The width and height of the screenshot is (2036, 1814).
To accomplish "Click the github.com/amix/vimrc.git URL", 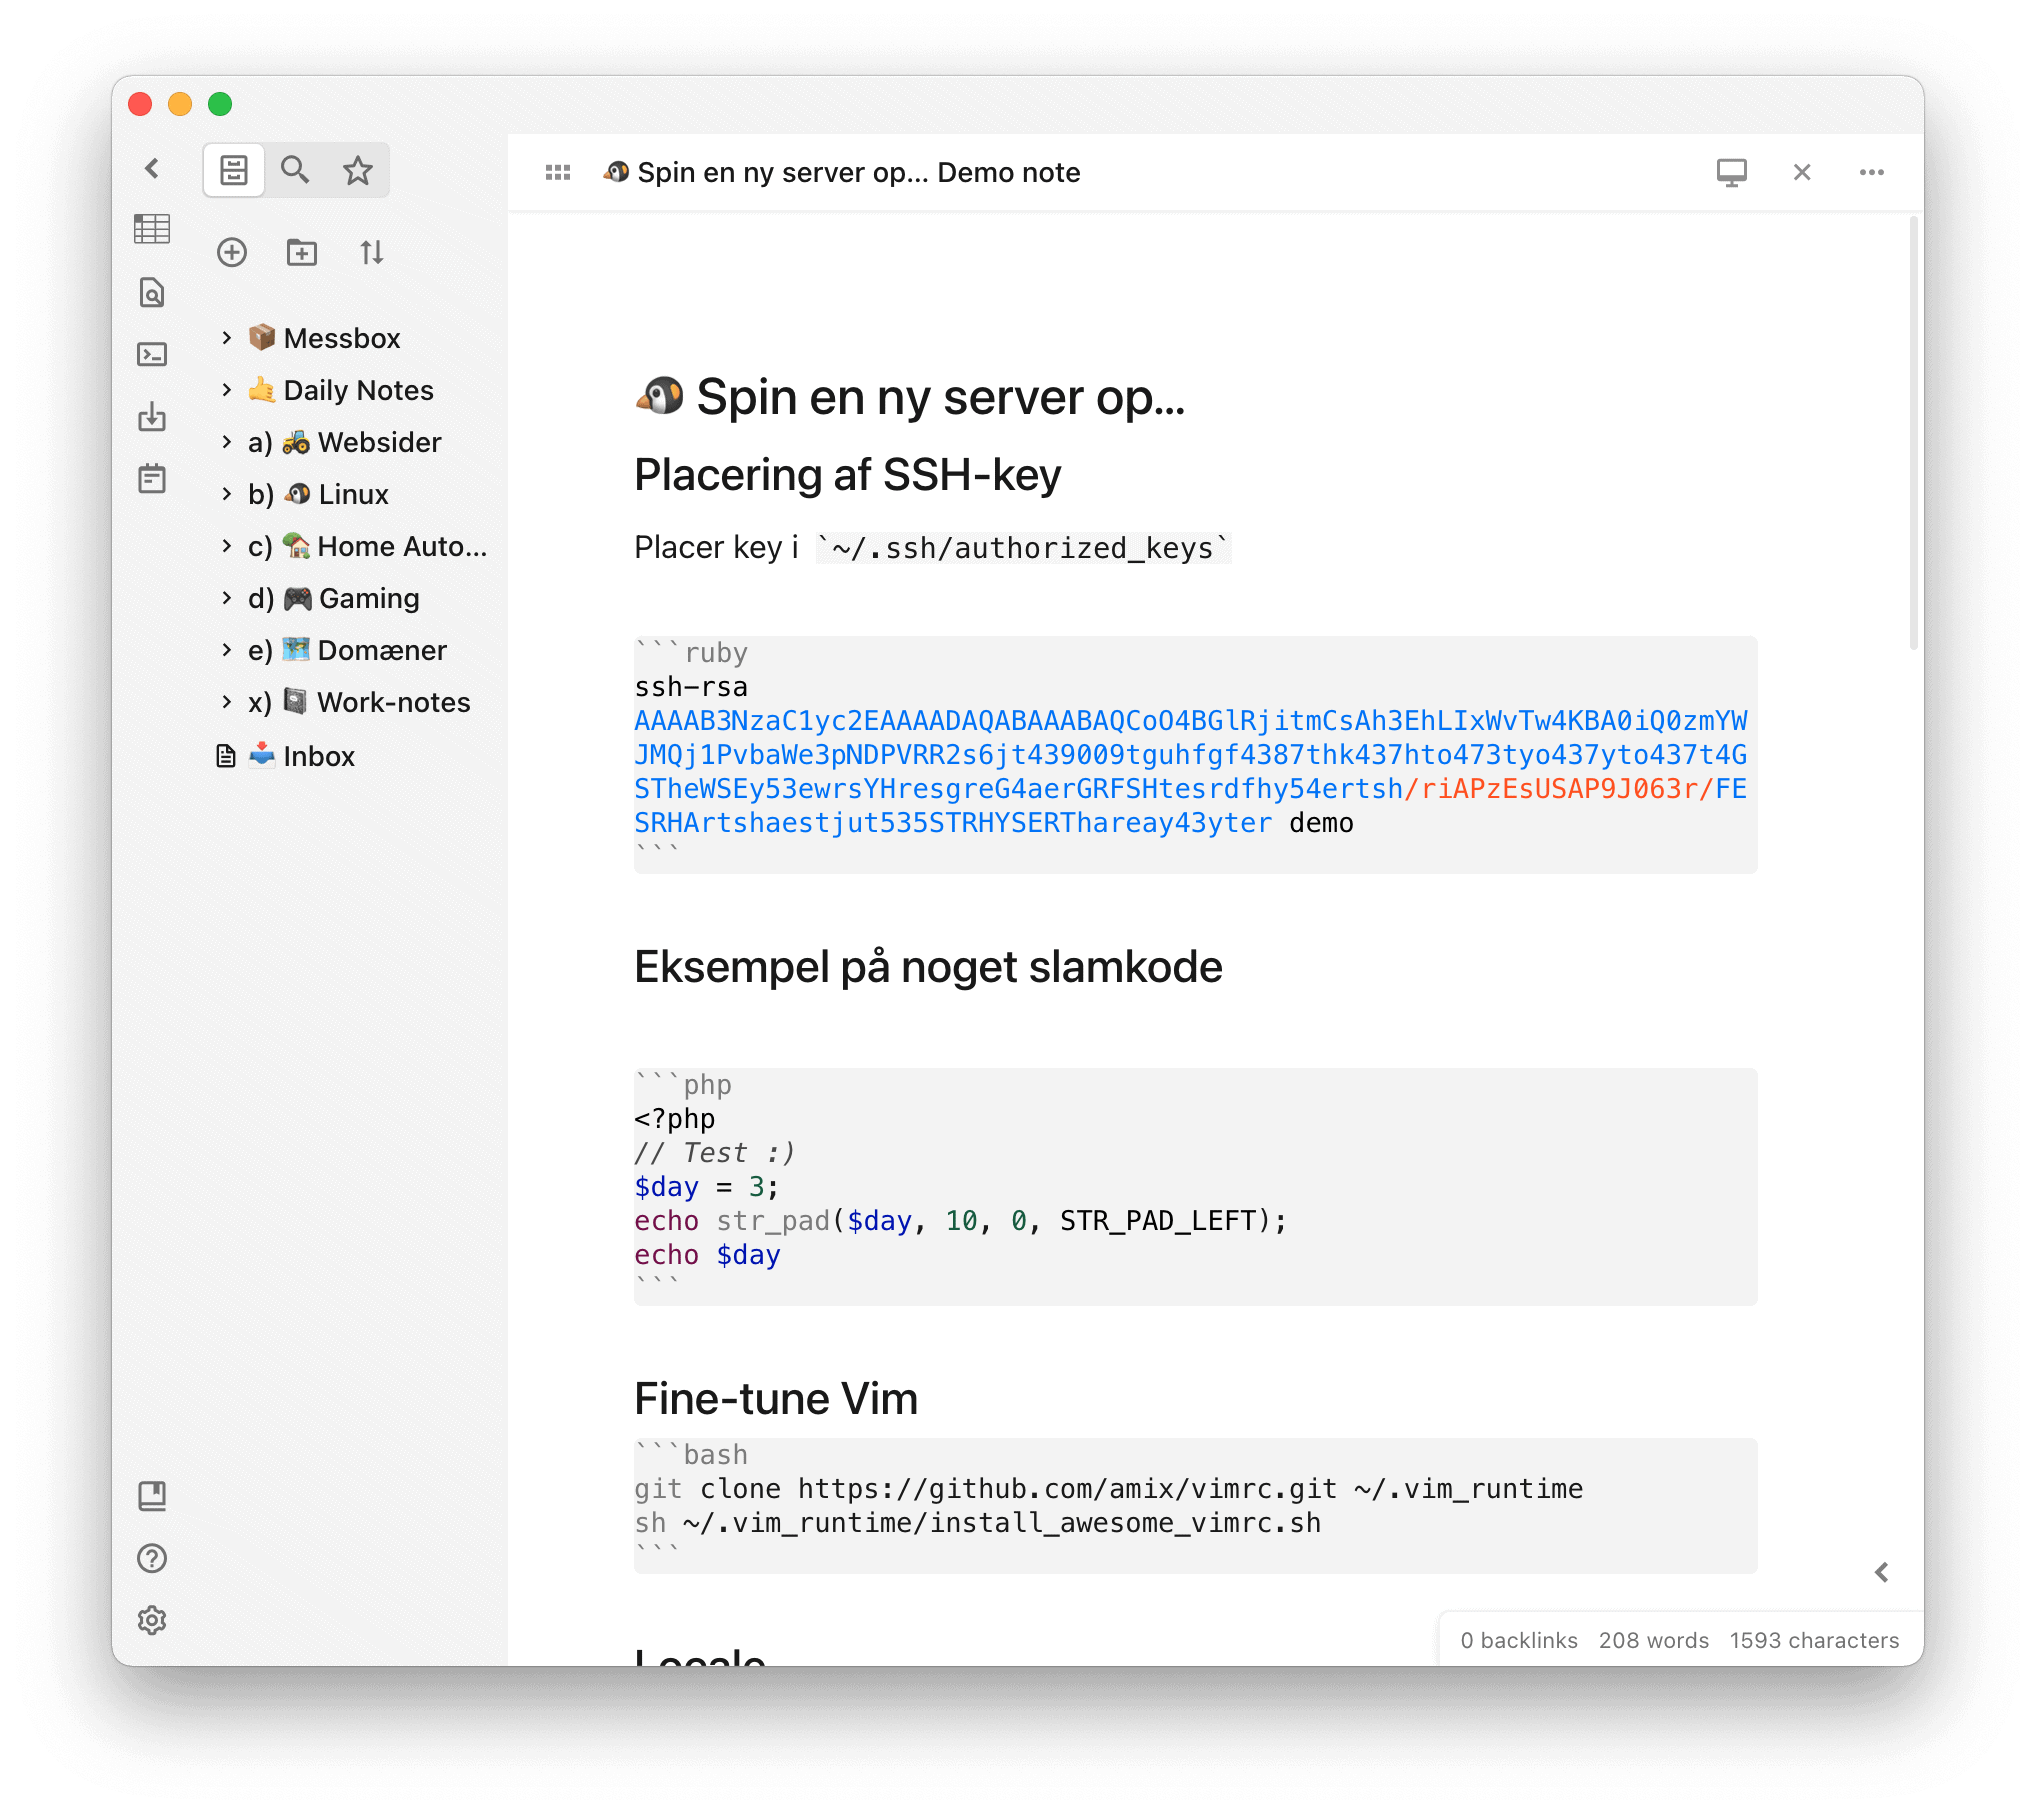I will [1067, 1488].
